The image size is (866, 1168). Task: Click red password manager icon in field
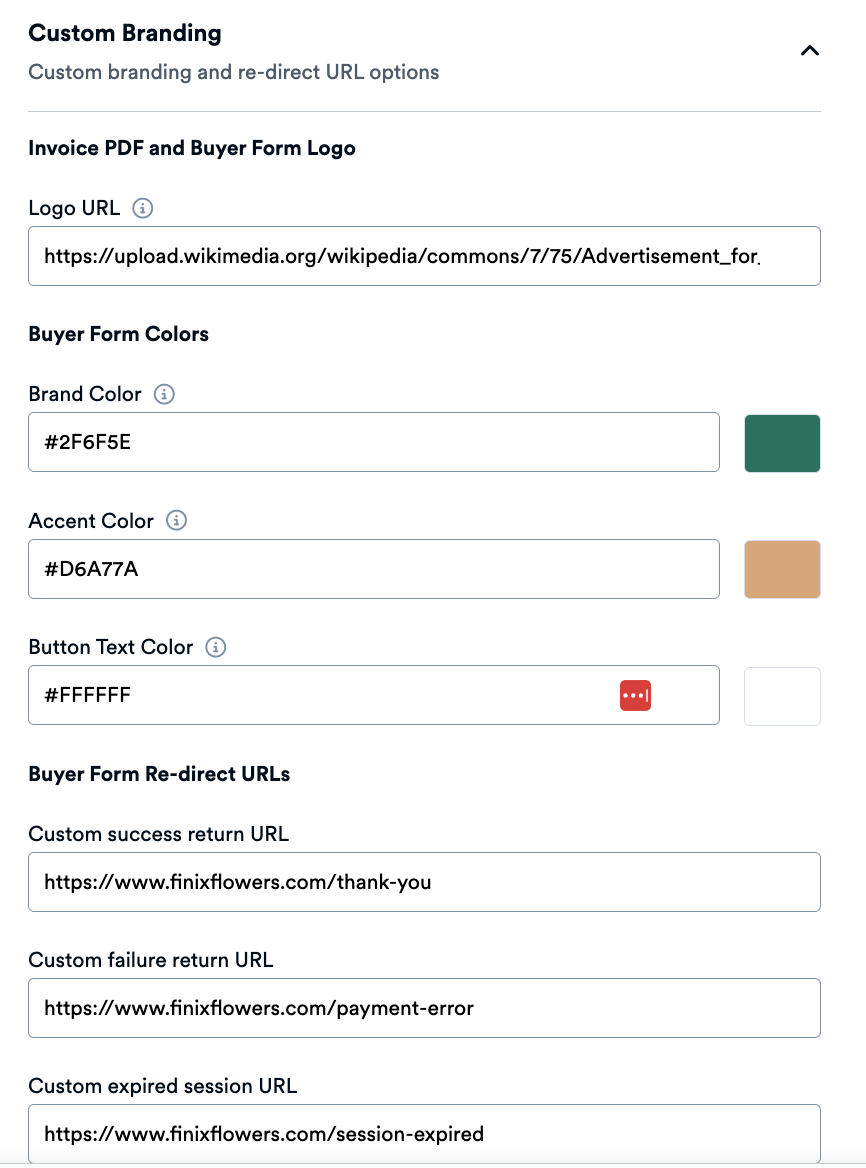636,695
